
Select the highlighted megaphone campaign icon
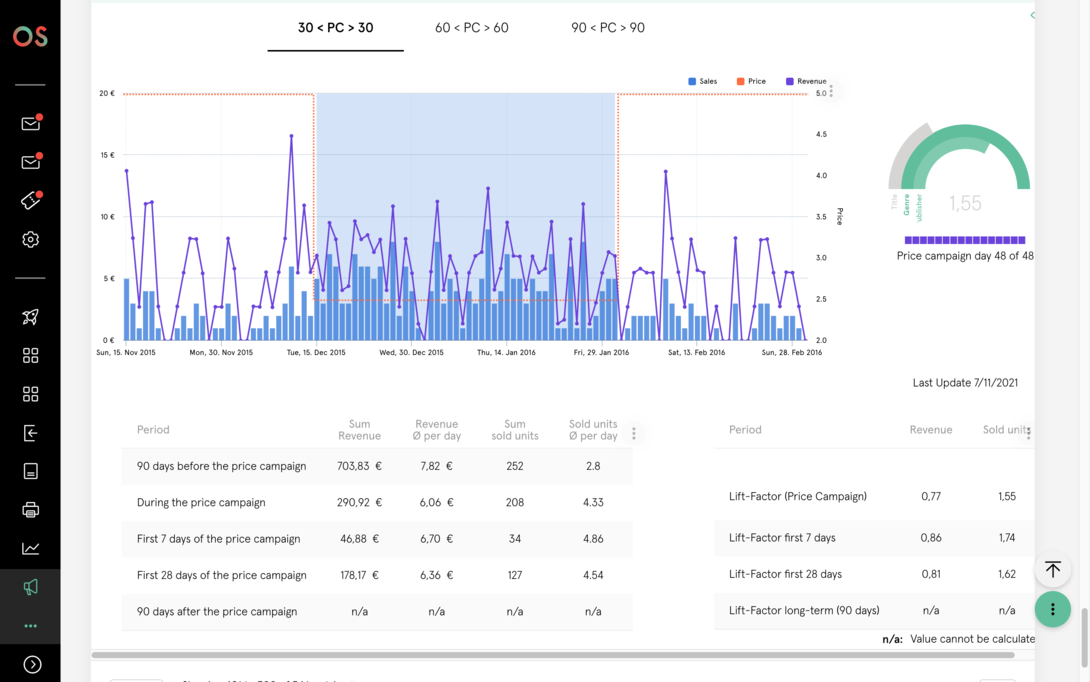tap(30, 587)
